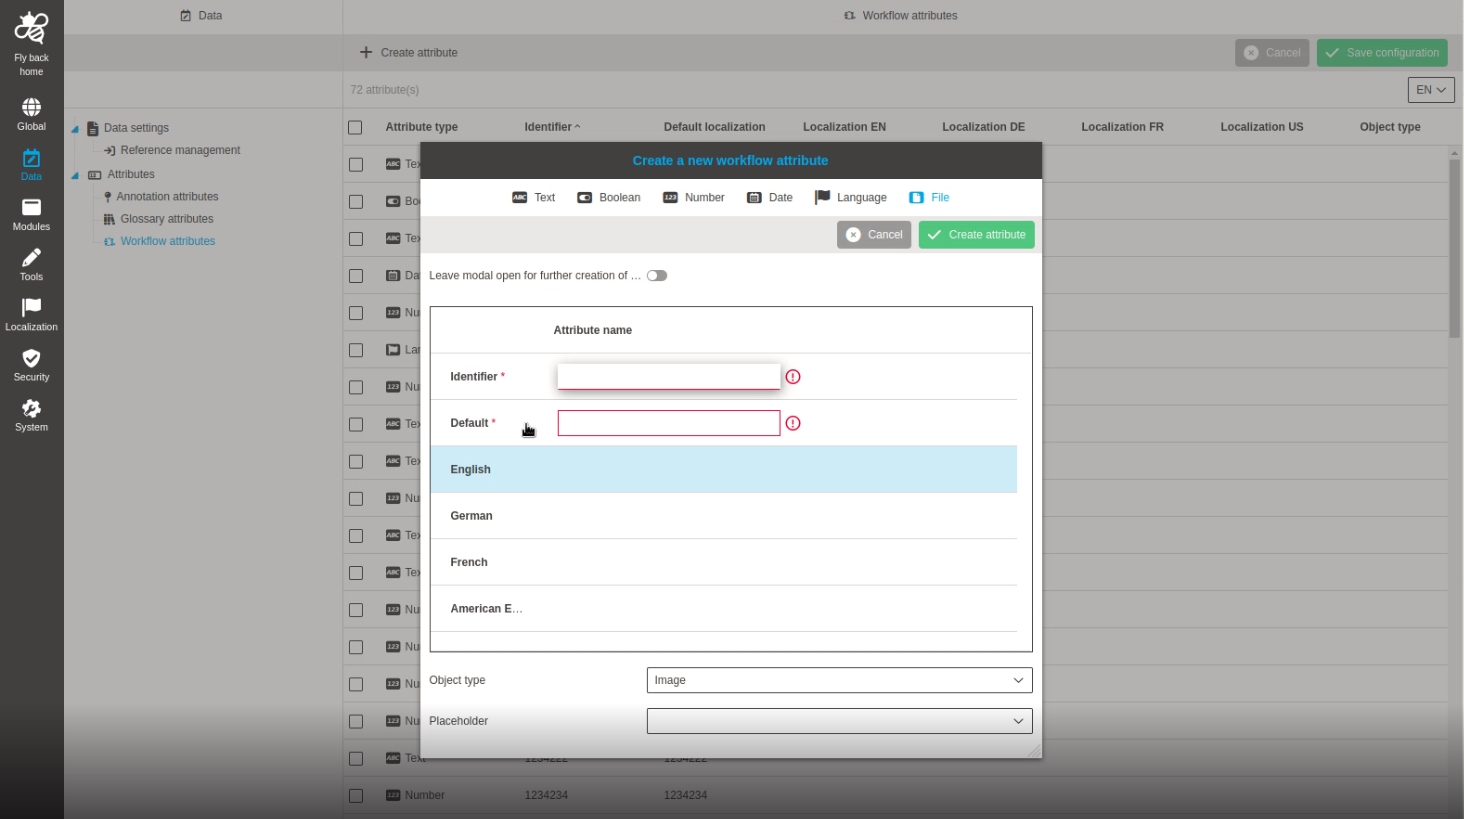Viewport: 1464px width, 819px height.
Task: Click the Attributes tree node icon
Action: (x=95, y=174)
